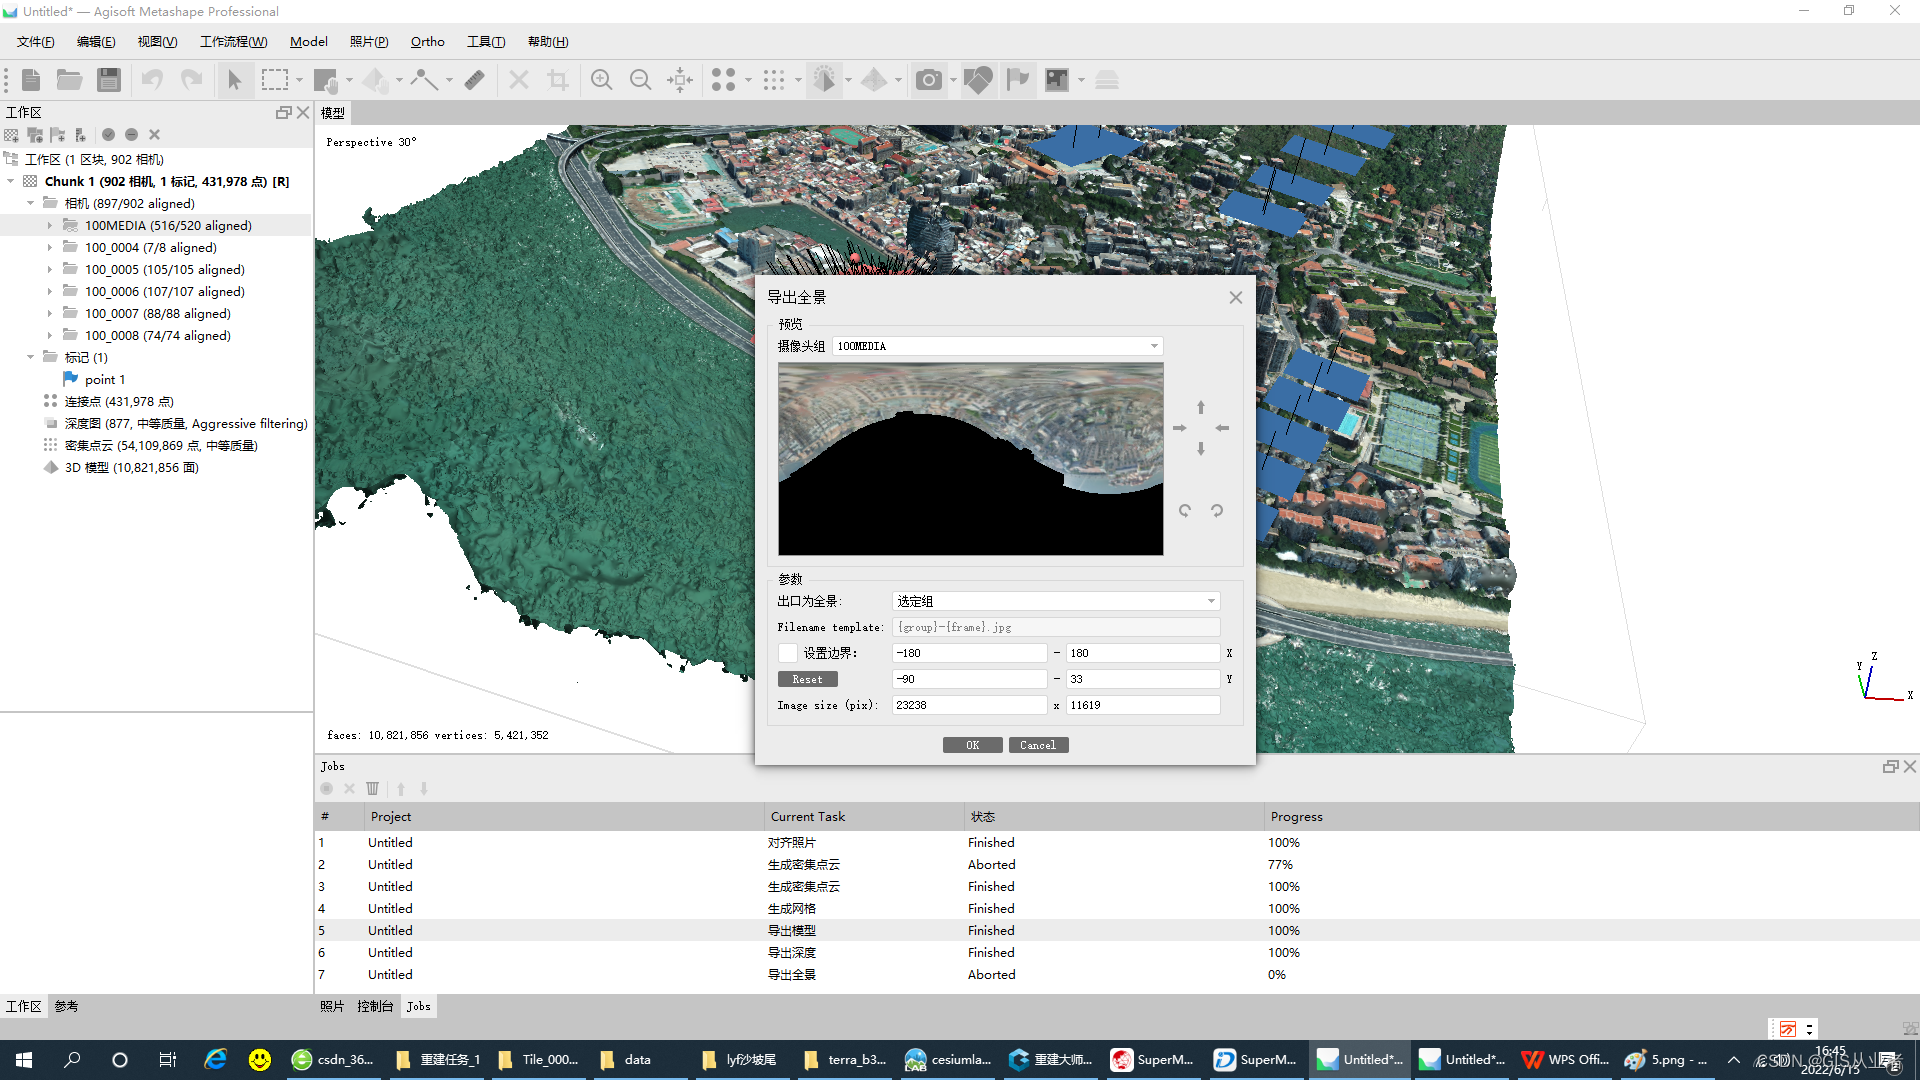1920x1080 pixels.
Task: Click the reset view icon on the toolbar
Action: point(680,79)
